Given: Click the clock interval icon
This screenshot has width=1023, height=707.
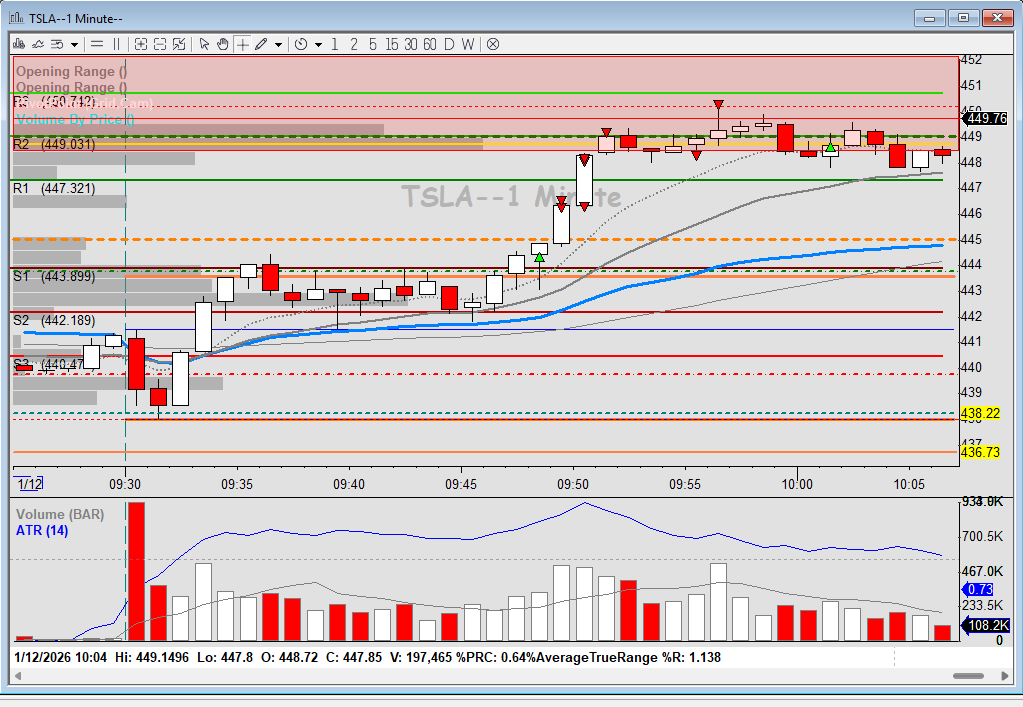Looking at the screenshot, I should (301, 44).
